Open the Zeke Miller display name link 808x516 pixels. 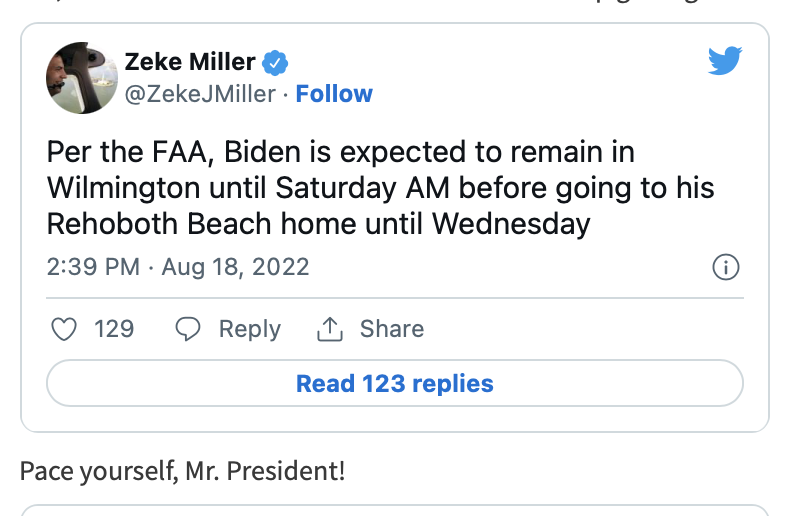(191, 62)
